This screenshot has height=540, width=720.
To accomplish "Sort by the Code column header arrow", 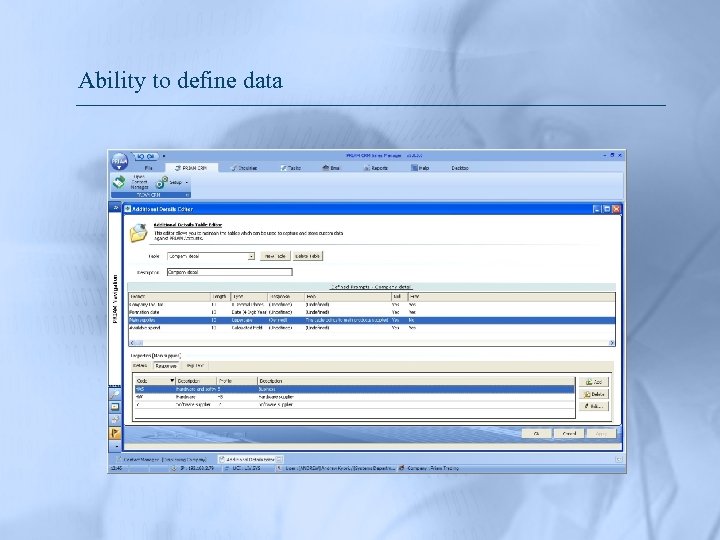I will click(172, 381).
